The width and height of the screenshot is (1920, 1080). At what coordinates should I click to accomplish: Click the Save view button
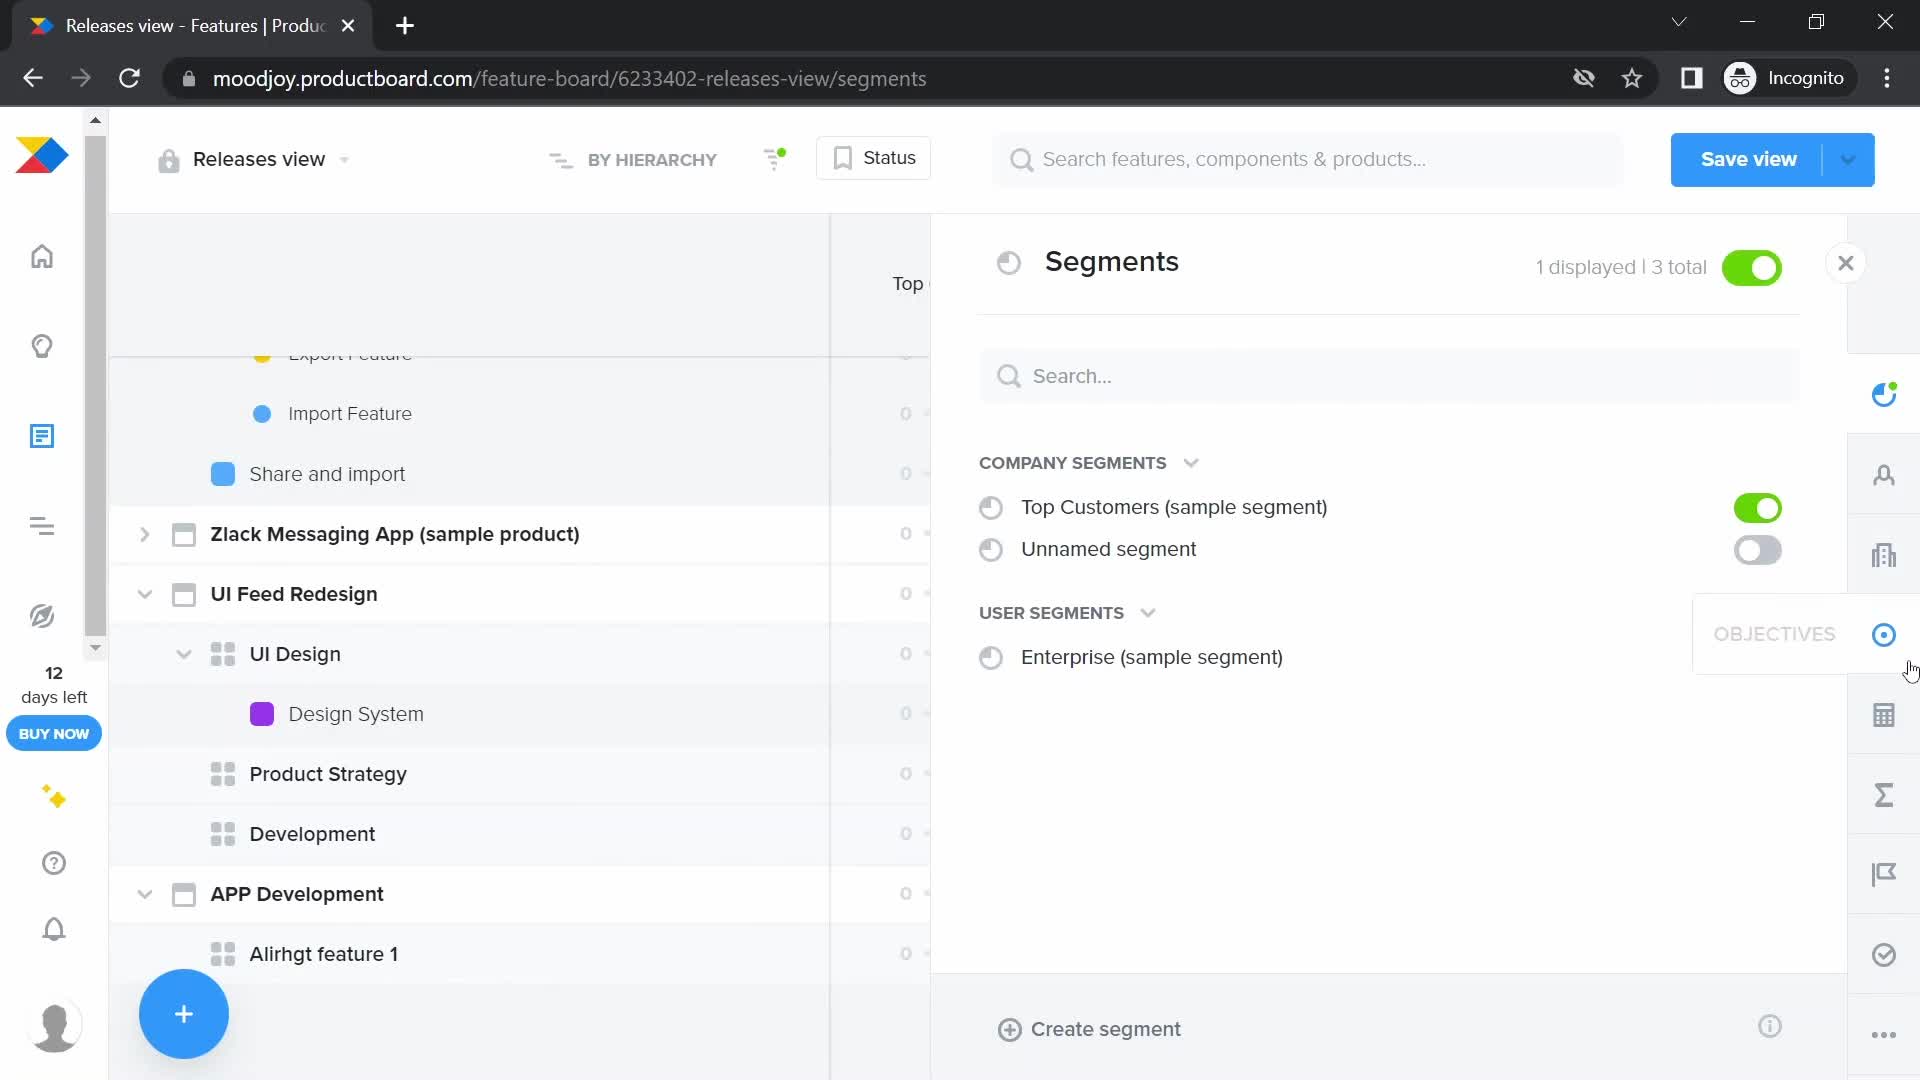pyautogui.click(x=1747, y=160)
